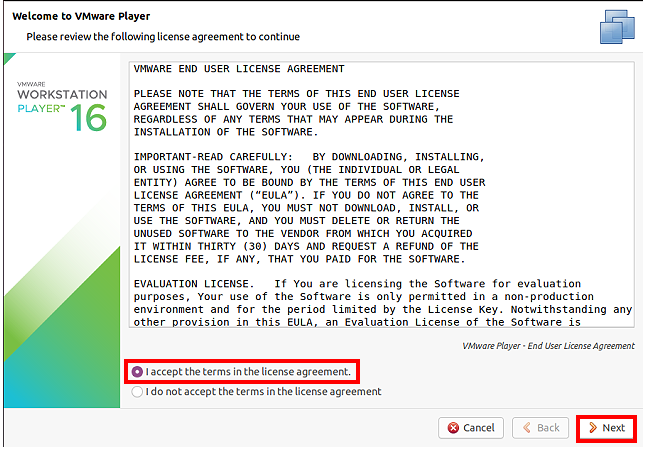The image size is (647, 449).
Task: Click inside the license agreement text box
Action: coord(382,195)
